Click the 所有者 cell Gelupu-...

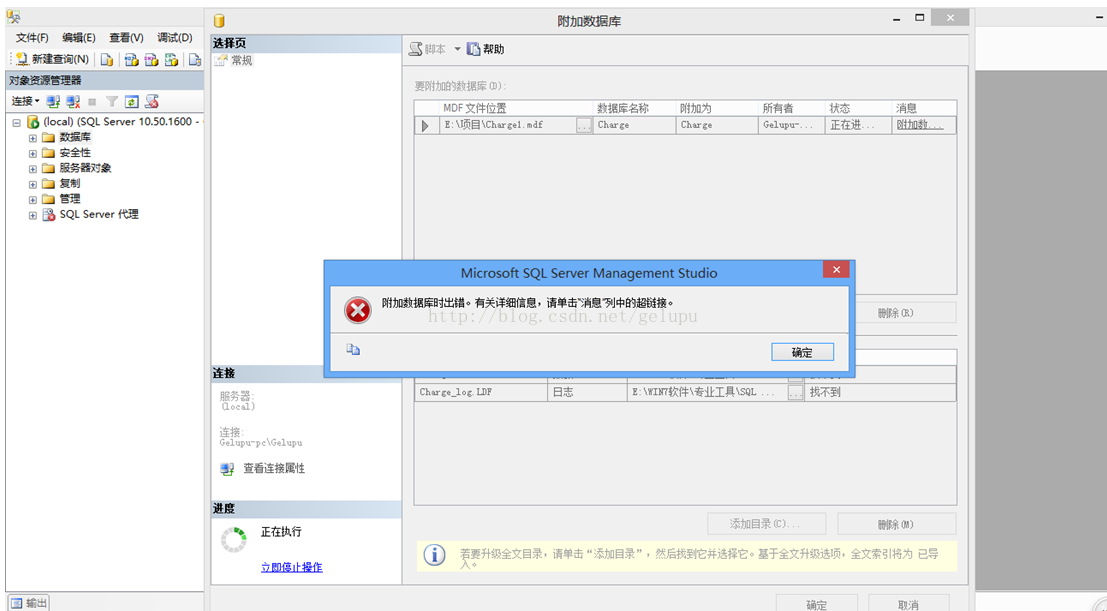791,125
